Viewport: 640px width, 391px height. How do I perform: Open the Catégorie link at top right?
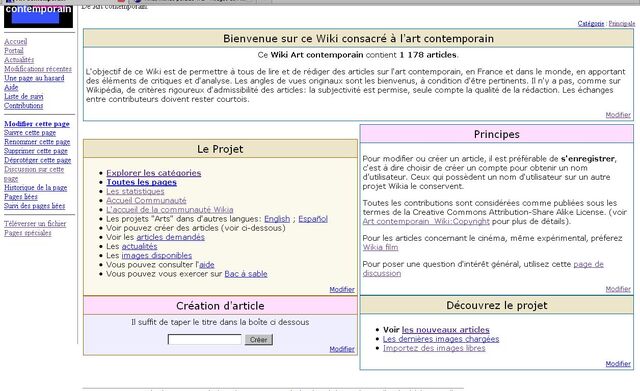coord(591,24)
